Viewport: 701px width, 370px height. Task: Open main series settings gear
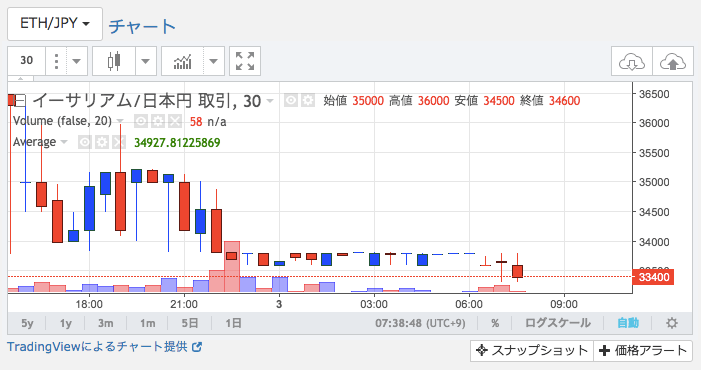click(308, 101)
